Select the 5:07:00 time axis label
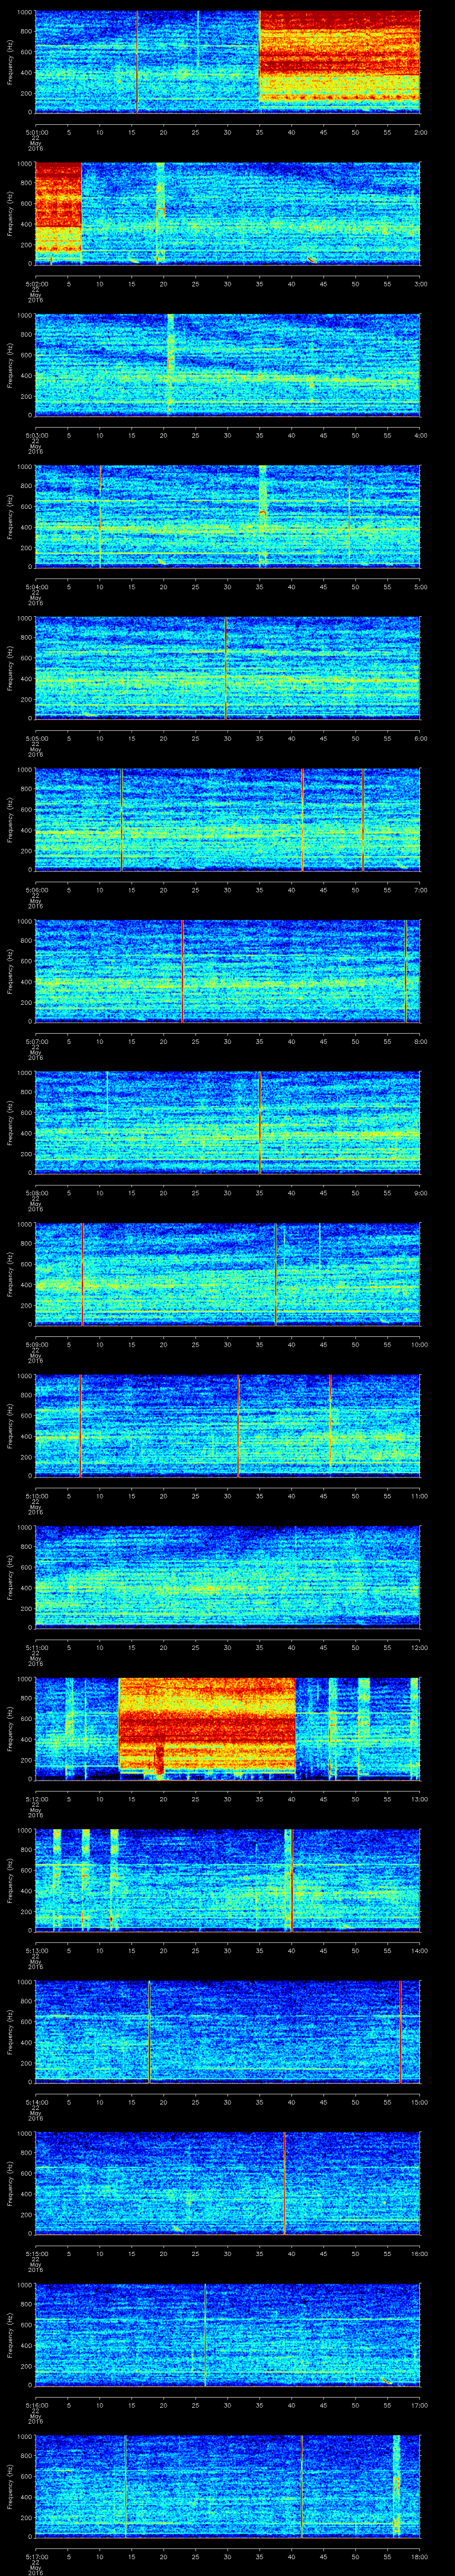Viewport: 455px width, 2576px height. click(x=36, y=1041)
